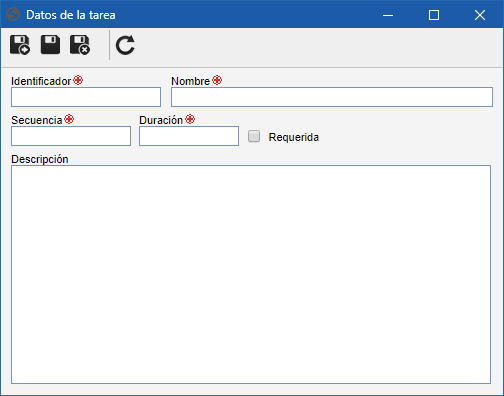Click the Duración label
Image resolution: width=504 pixels, height=396 pixels.
point(161,120)
